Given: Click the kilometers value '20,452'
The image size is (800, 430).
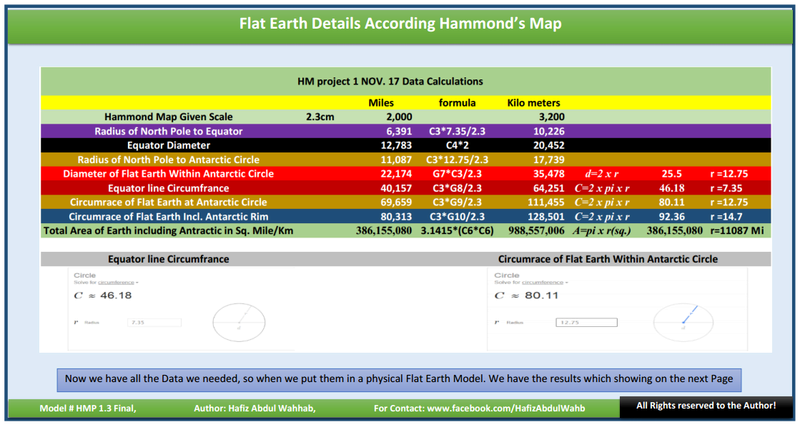Looking at the screenshot, I should (549, 145).
